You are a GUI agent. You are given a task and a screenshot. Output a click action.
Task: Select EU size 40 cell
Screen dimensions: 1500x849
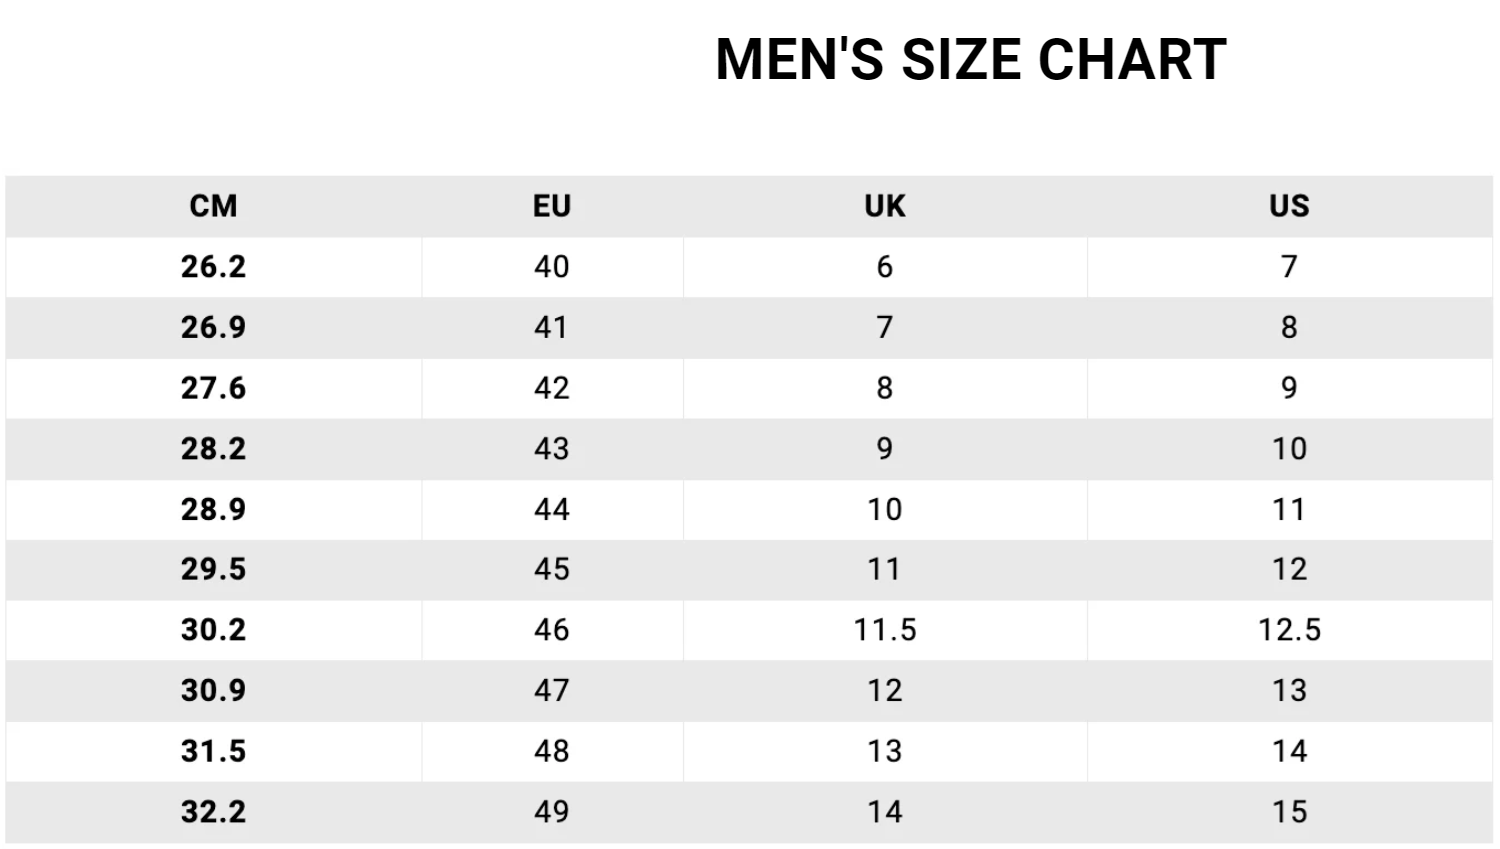[552, 267]
